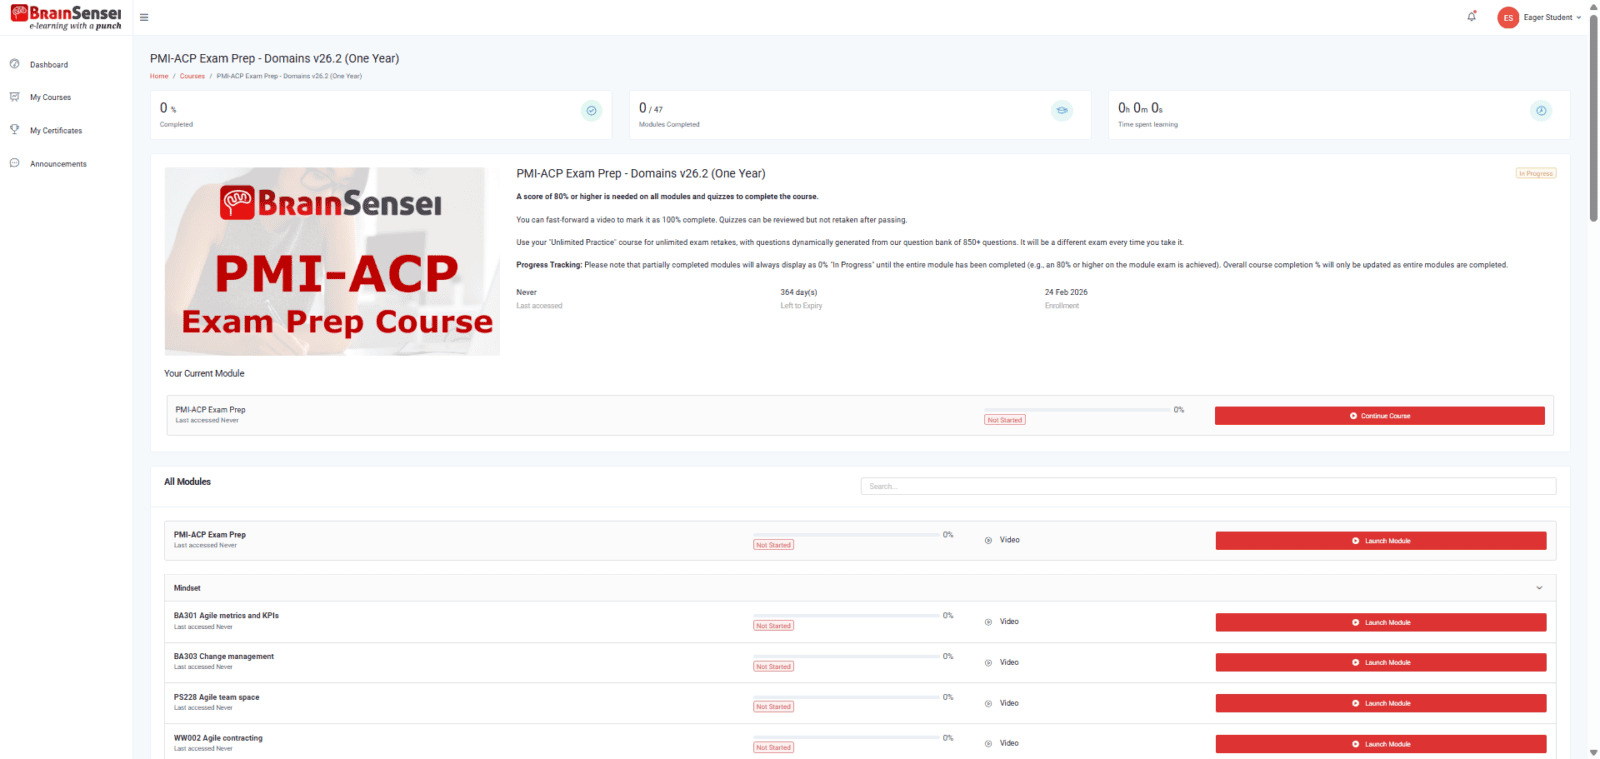1600x759 pixels.
Task: Go to Dashboard in the sidebar
Action: pyautogui.click(x=49, y=65)
